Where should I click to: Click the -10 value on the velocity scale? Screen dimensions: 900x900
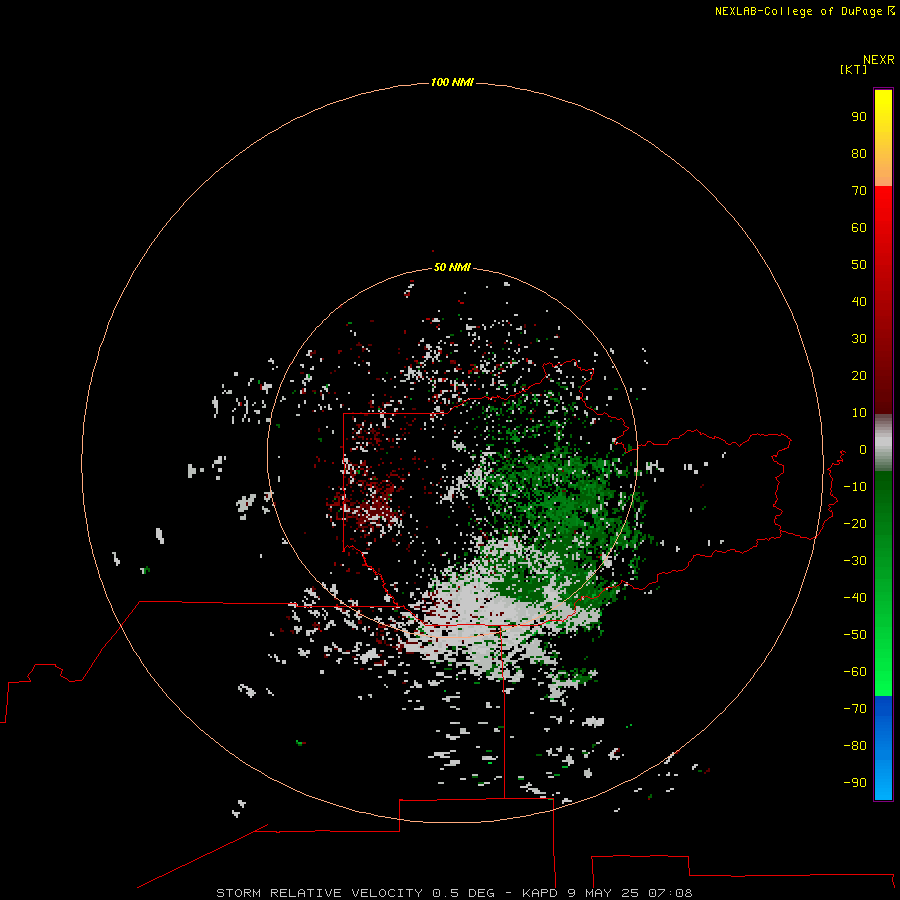[855, 487]
